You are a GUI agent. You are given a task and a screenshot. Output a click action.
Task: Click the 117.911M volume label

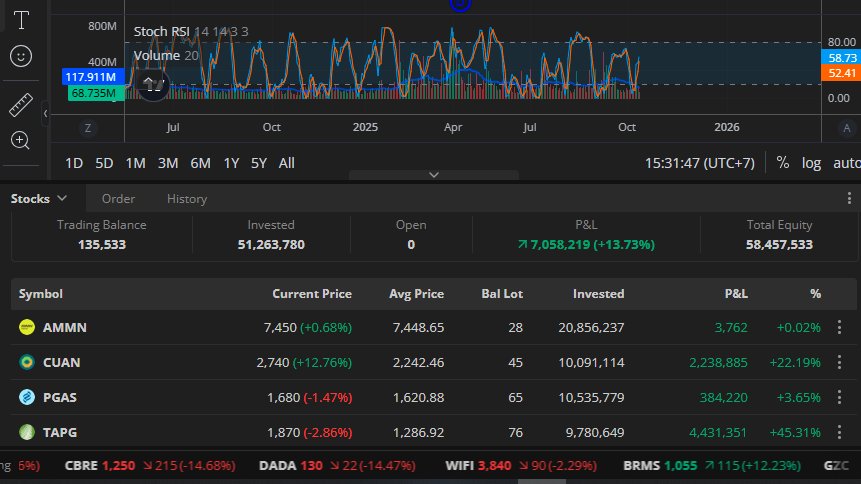(x=93, y=77)
